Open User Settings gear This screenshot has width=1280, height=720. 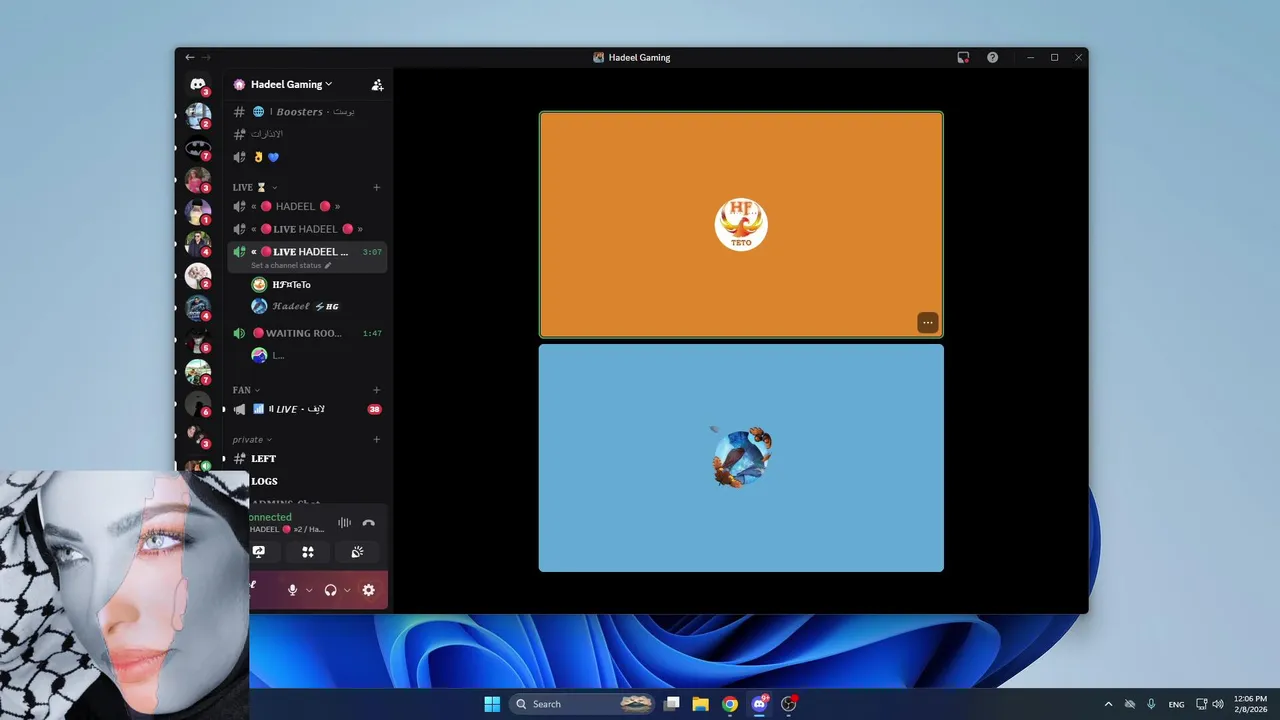pyautogui.click(x=369, y=590)
